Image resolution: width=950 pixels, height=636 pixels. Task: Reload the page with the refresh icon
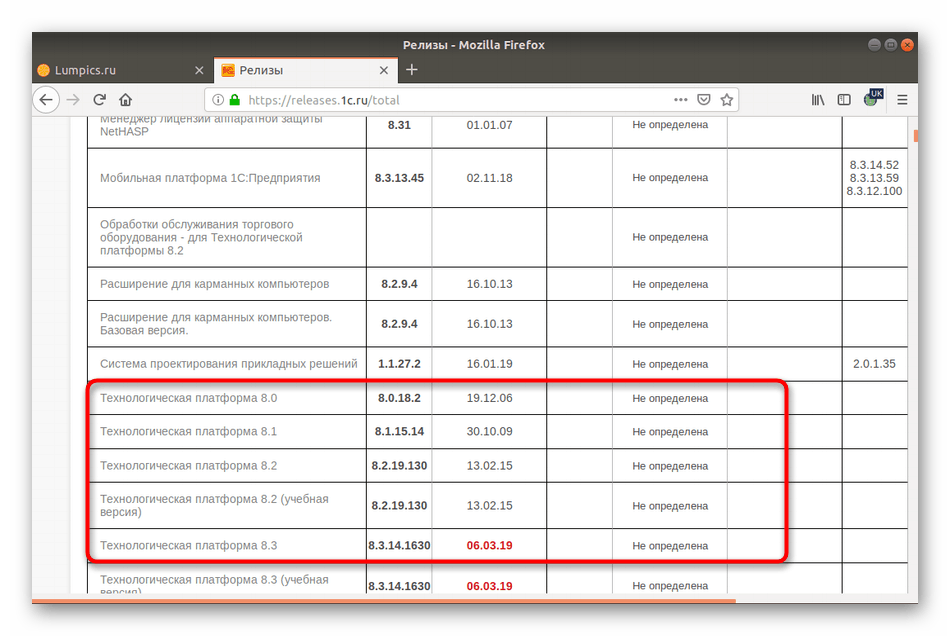100,100
